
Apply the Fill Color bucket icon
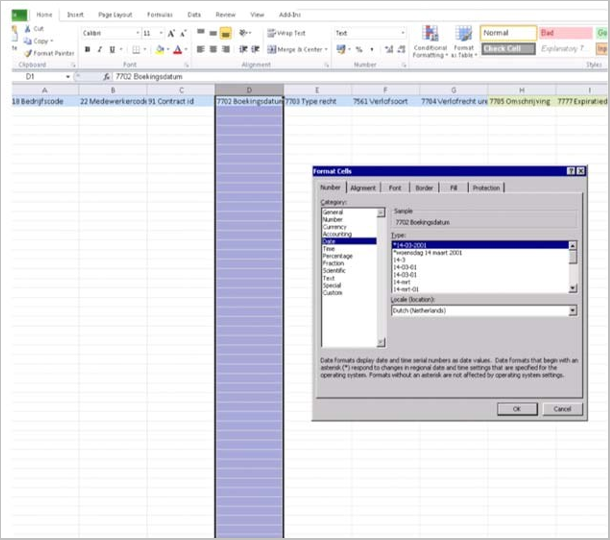pyautogui.click(x=159, y=49)
